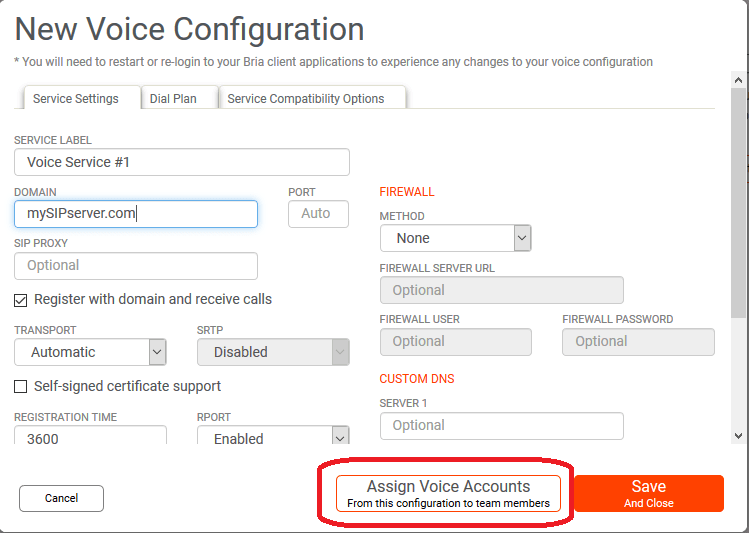Click the Custom DNS Server 1 field

(501, 425)
